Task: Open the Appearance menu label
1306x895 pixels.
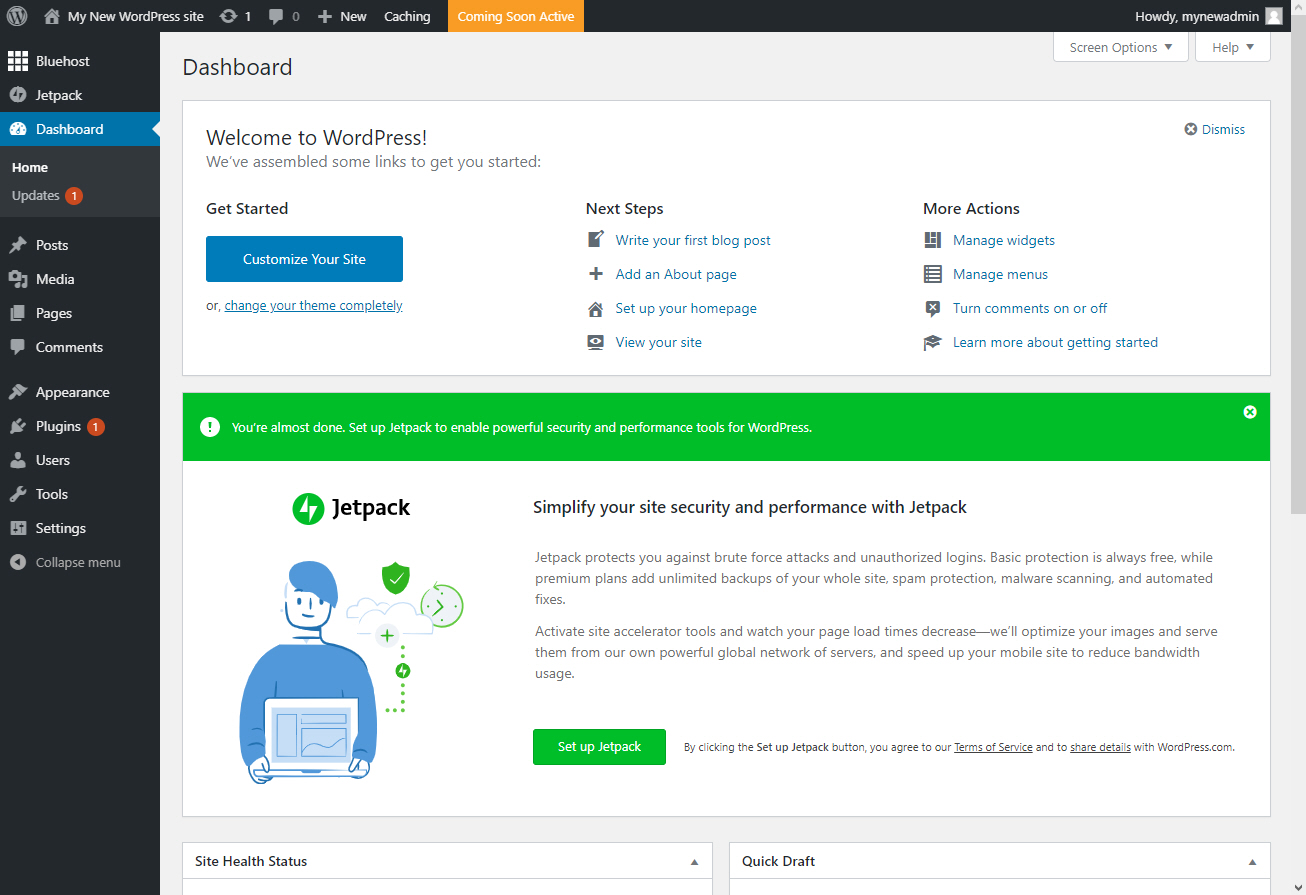Action: (73, 392)
